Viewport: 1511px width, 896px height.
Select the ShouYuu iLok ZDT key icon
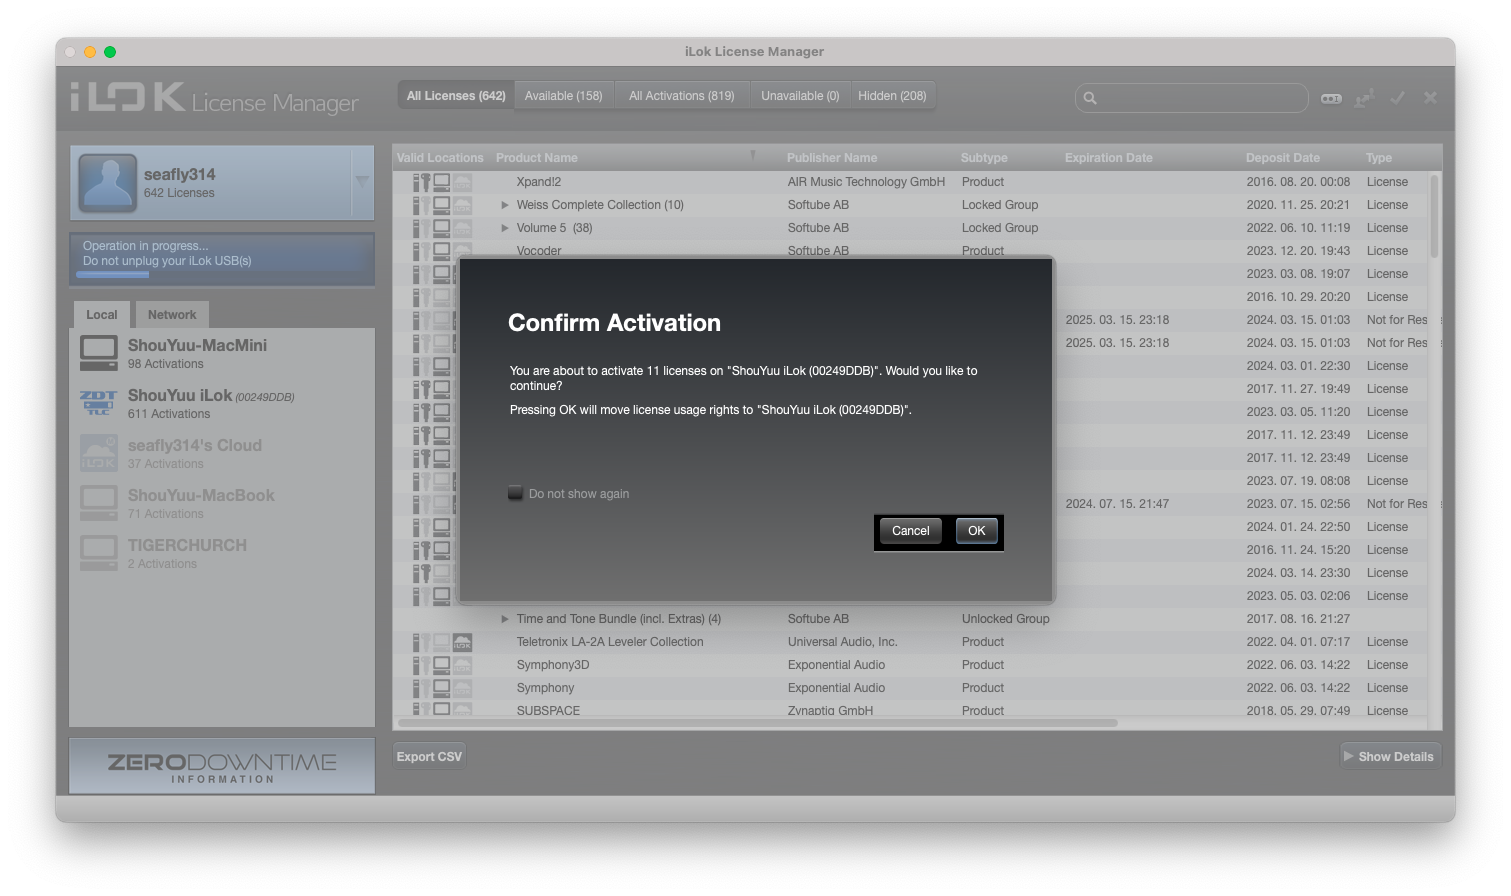[x=99, y=403]
